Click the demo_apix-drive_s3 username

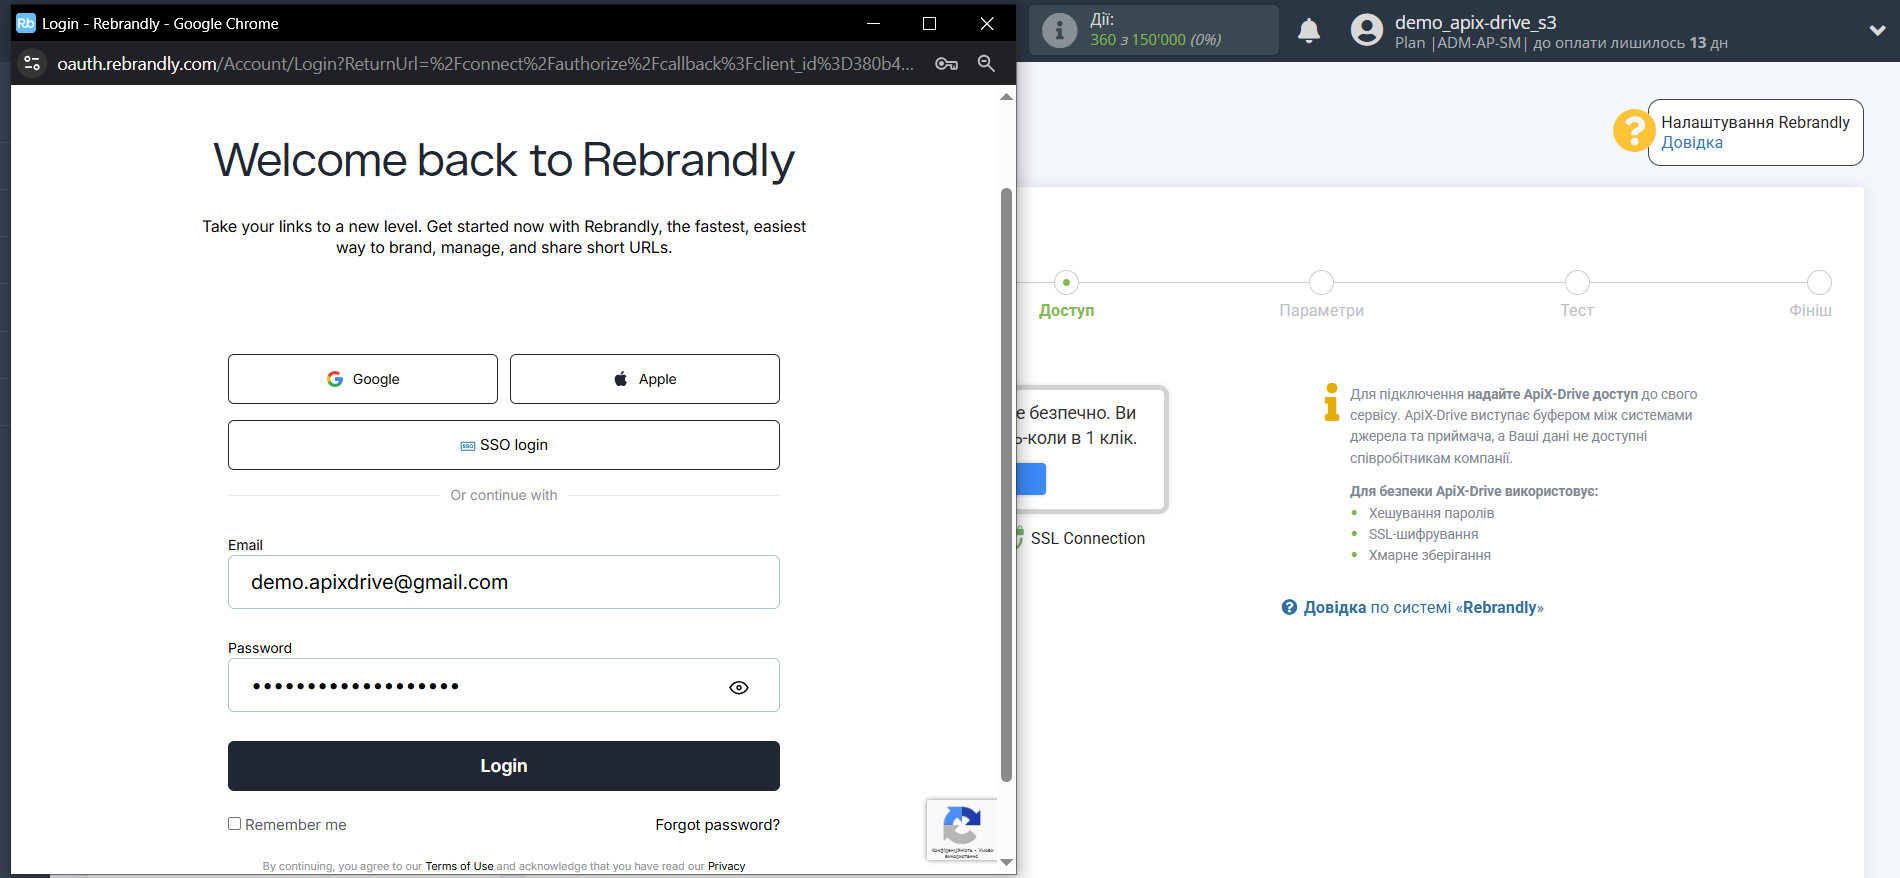point(1475,22)
